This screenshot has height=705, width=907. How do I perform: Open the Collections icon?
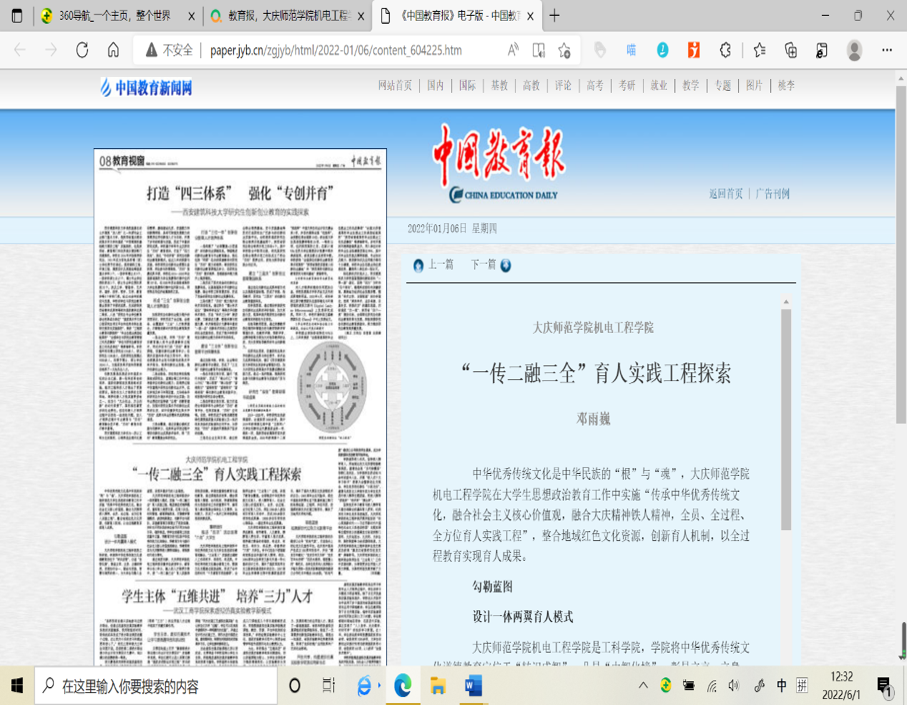point(791,50)
